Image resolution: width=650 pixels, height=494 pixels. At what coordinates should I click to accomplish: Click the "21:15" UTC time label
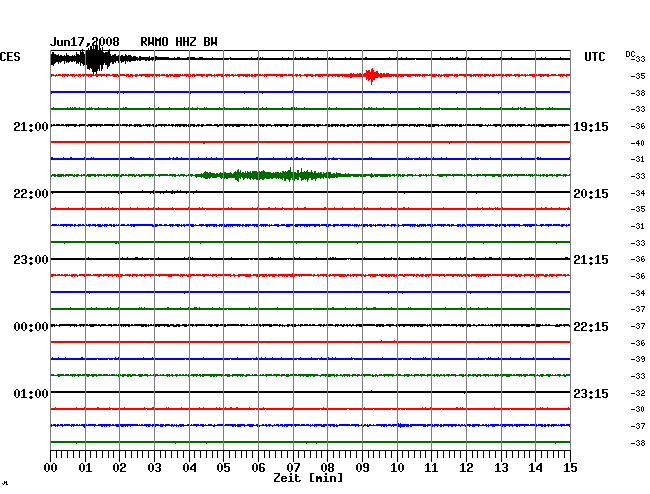tap(591, 260)
